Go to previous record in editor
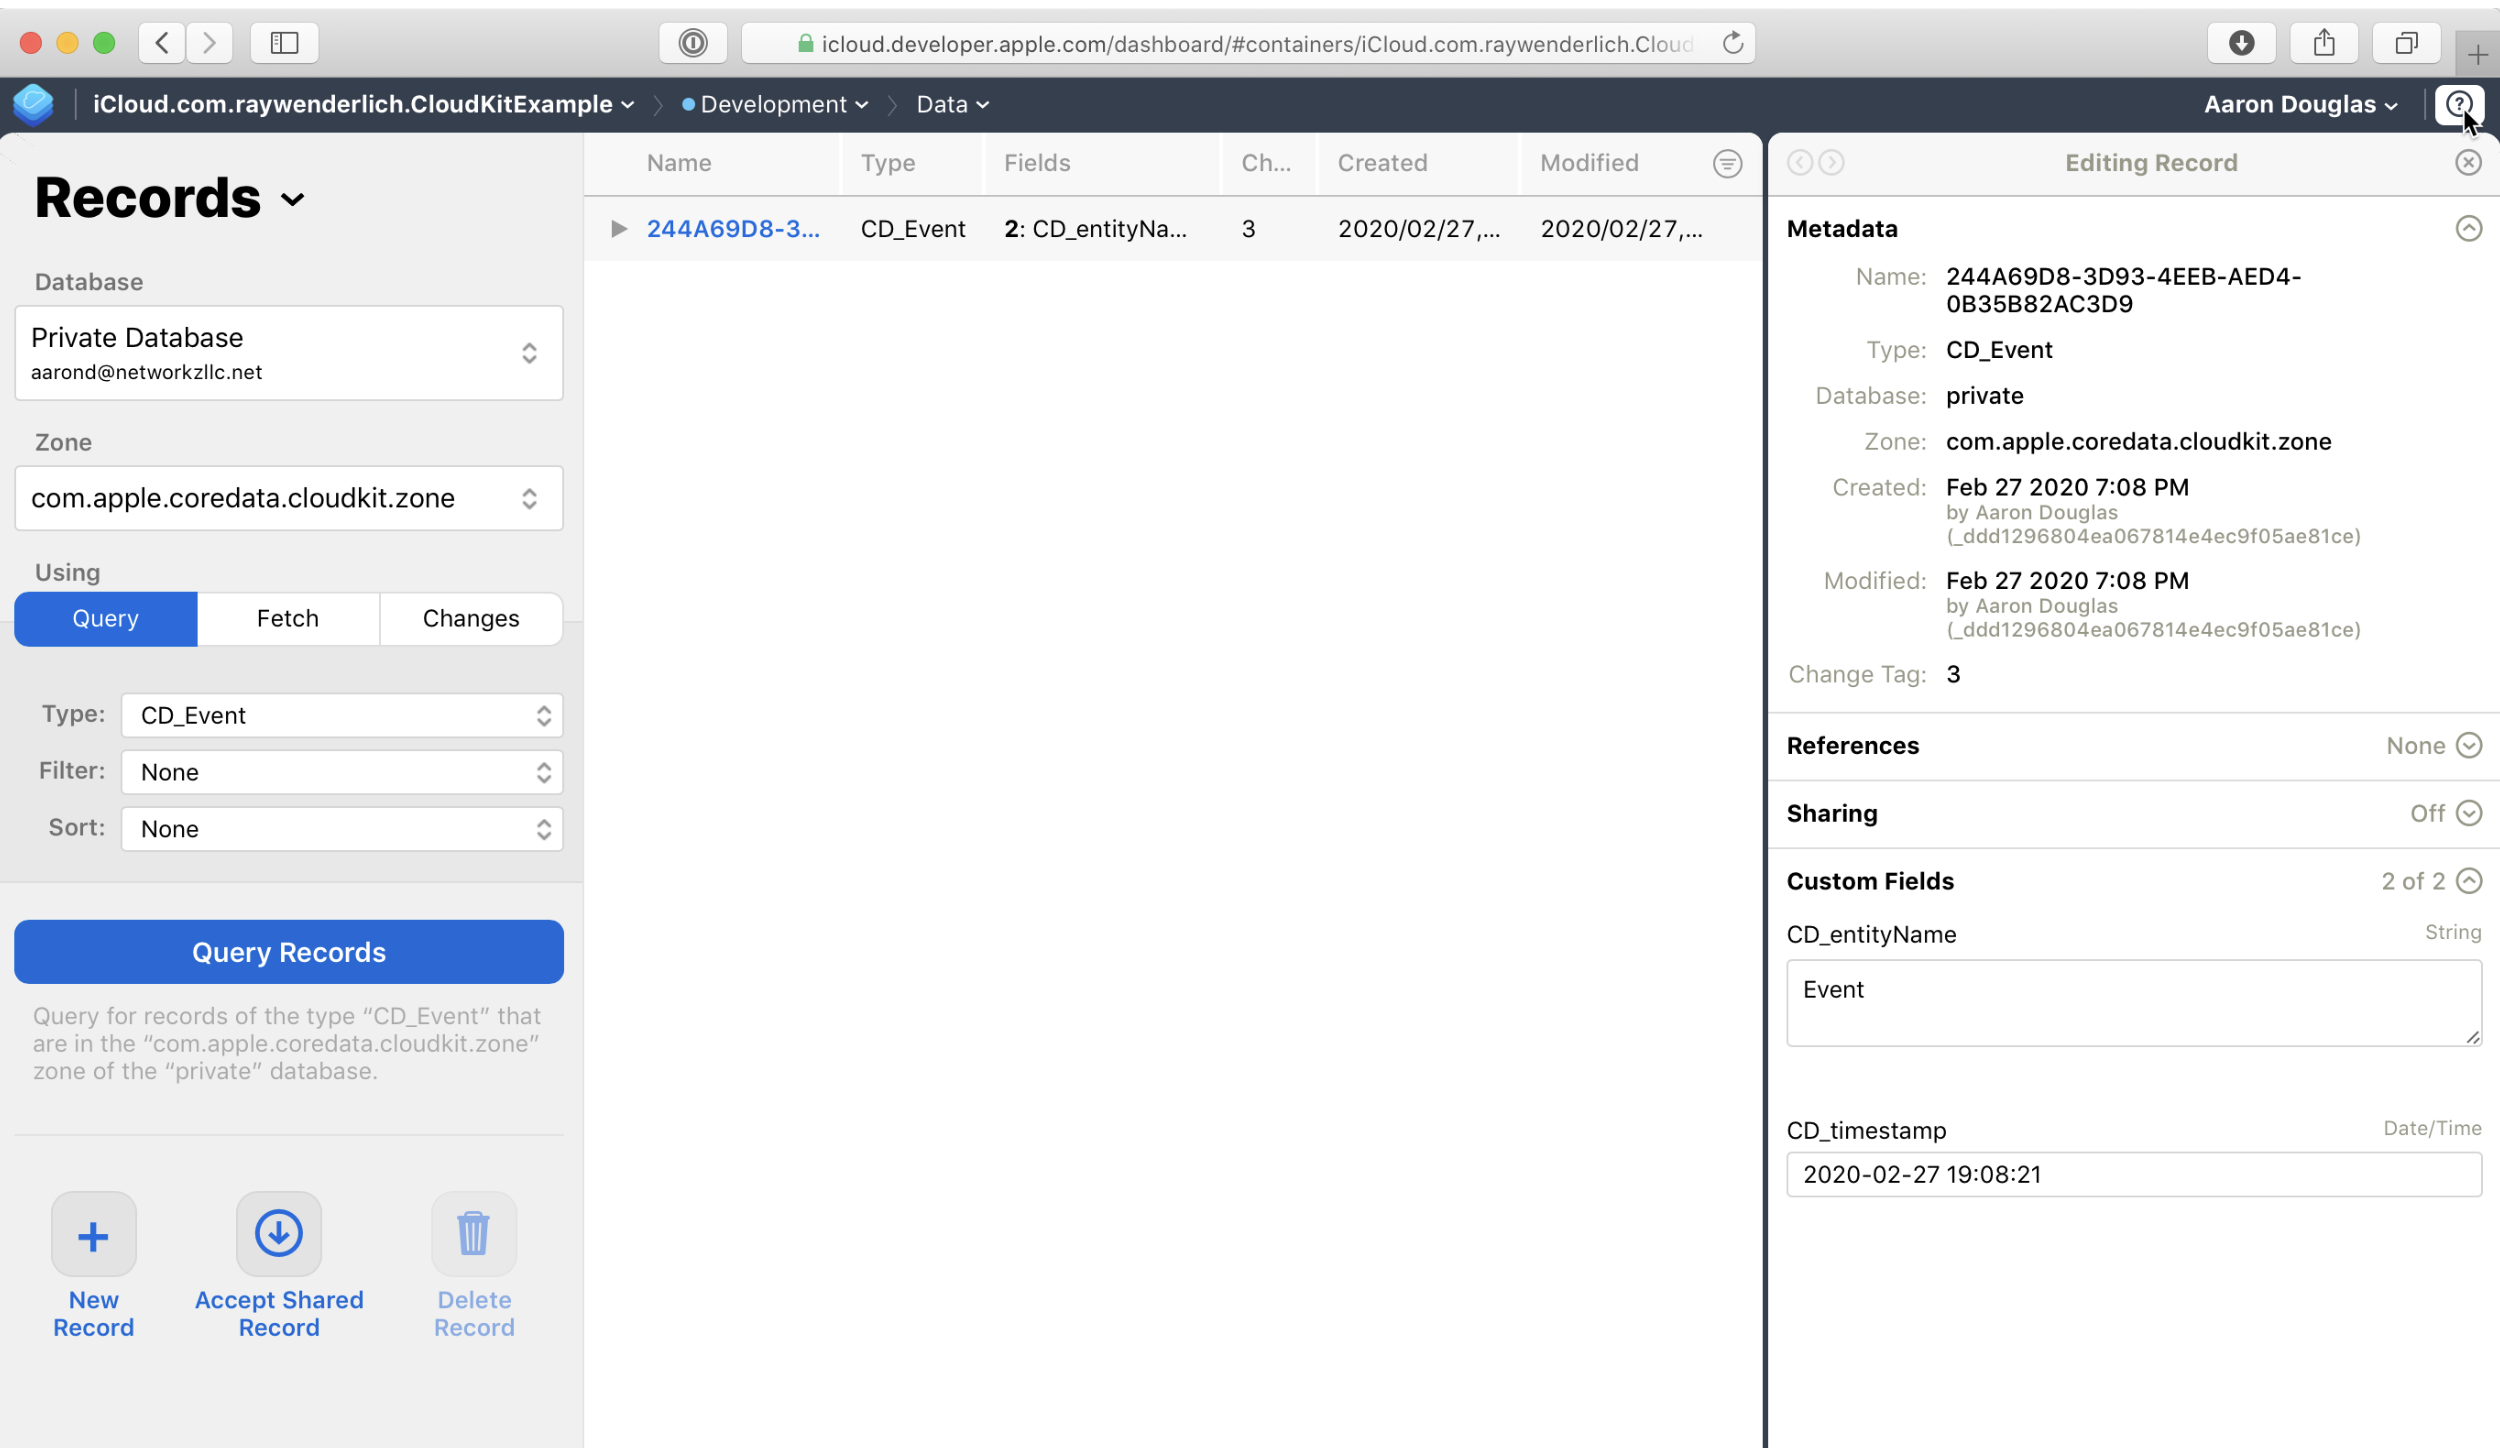 (x=1800, y=163)
